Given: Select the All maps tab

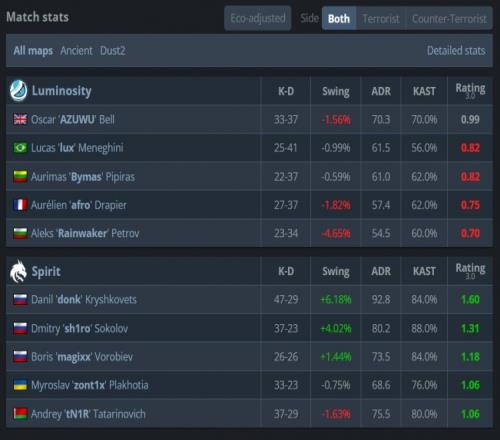Looking at the screenshot, I should 33,51.
